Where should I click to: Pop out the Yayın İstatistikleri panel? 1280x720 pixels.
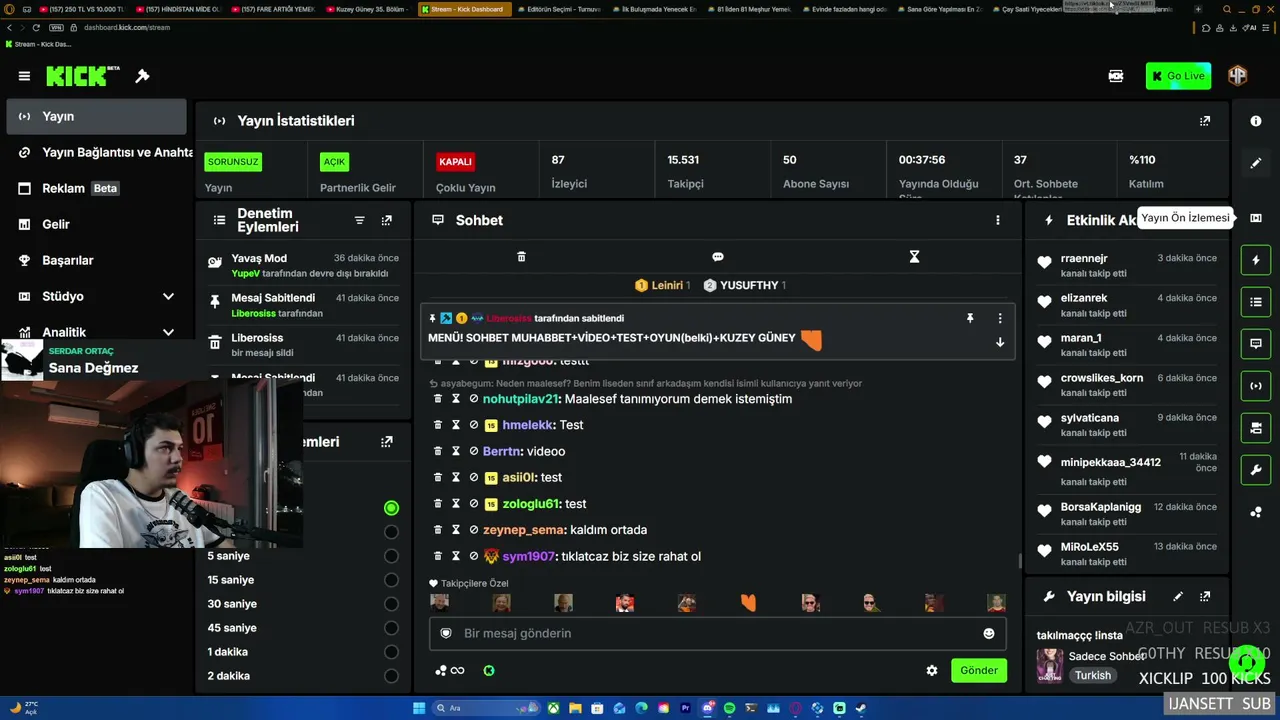tap(1205, 121)
